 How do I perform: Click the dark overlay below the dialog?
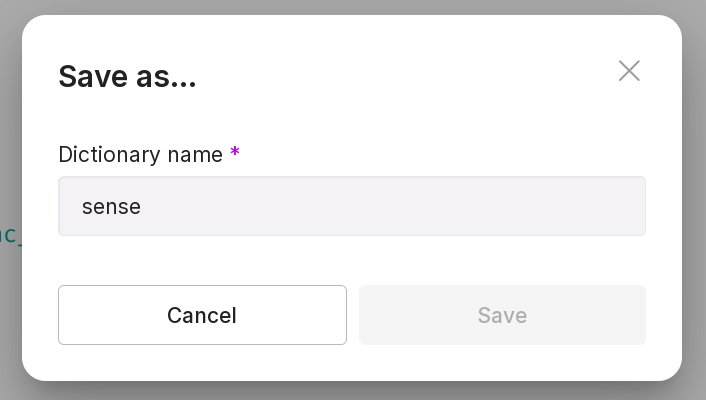click(x=350, y=391)
